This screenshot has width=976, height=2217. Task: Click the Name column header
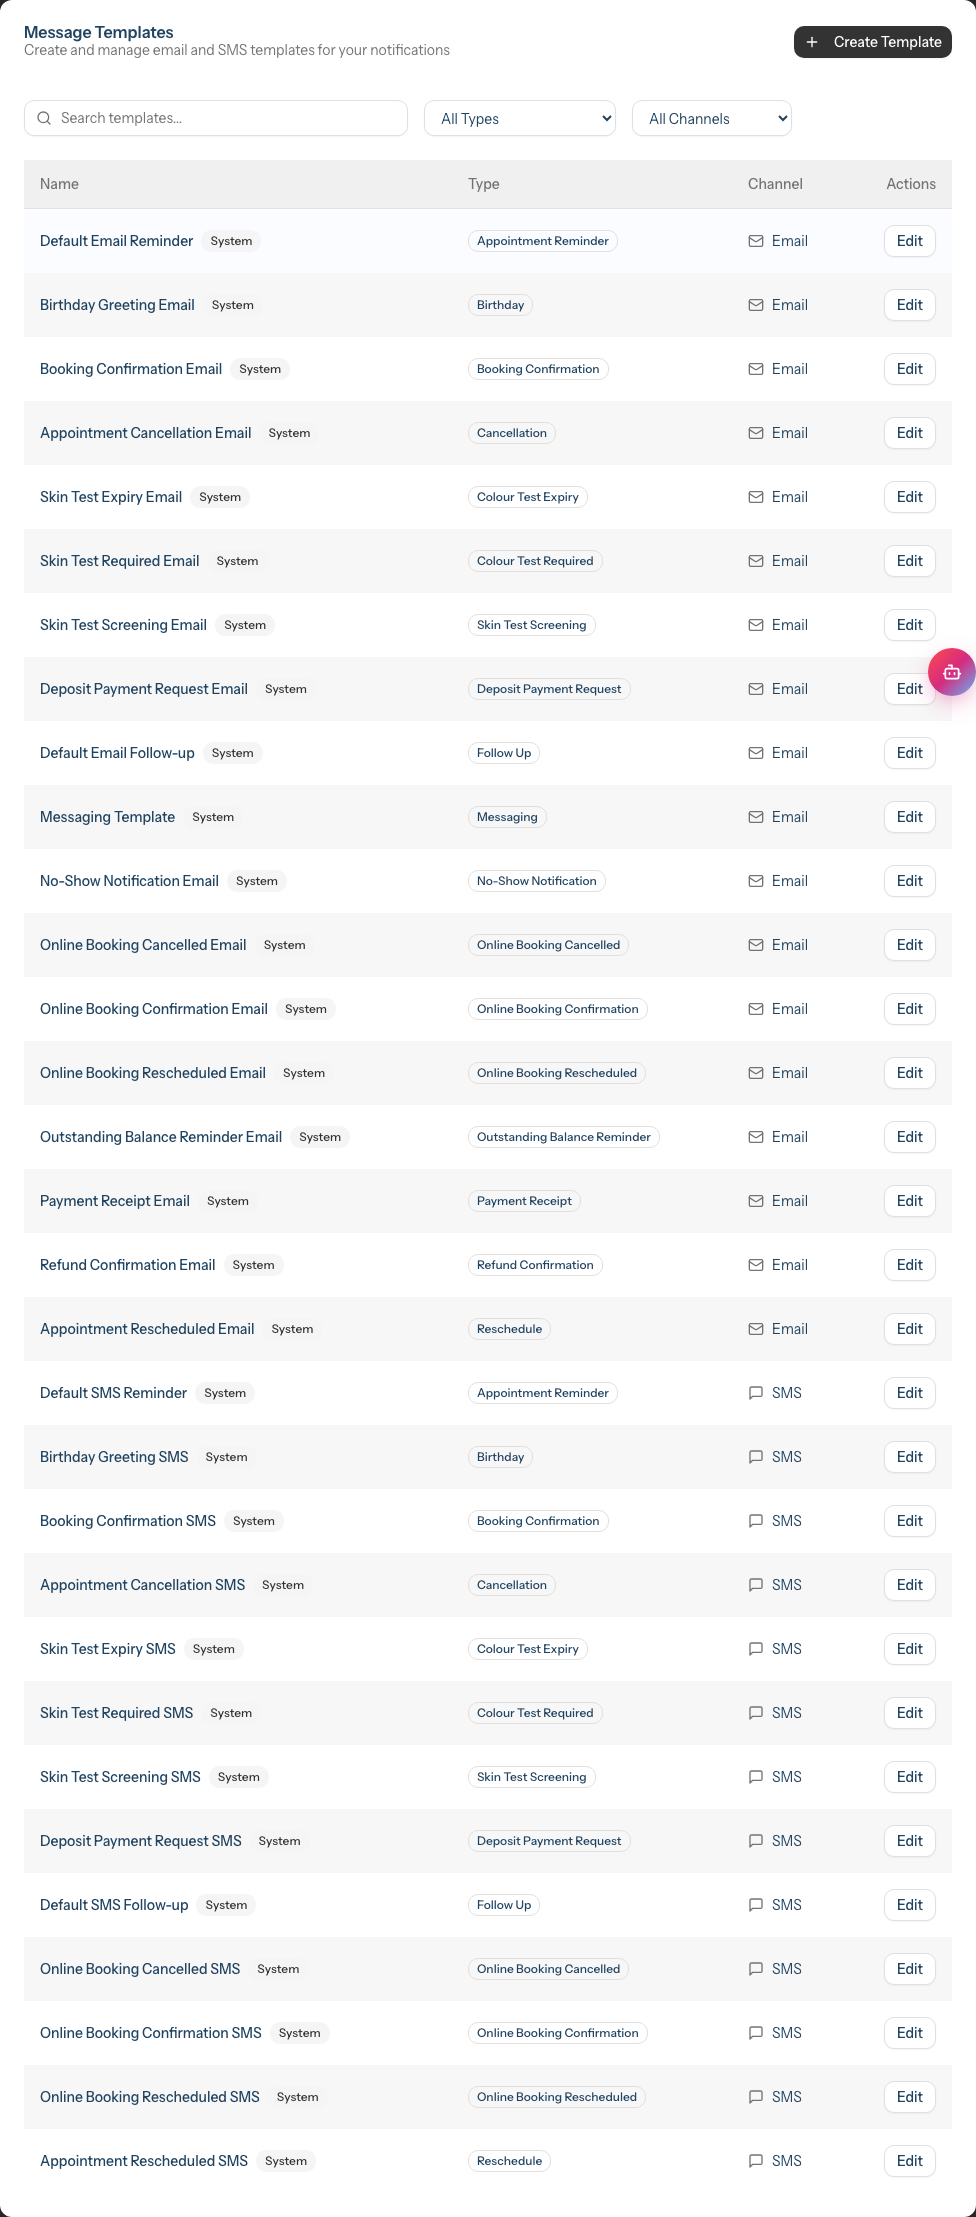59,184
